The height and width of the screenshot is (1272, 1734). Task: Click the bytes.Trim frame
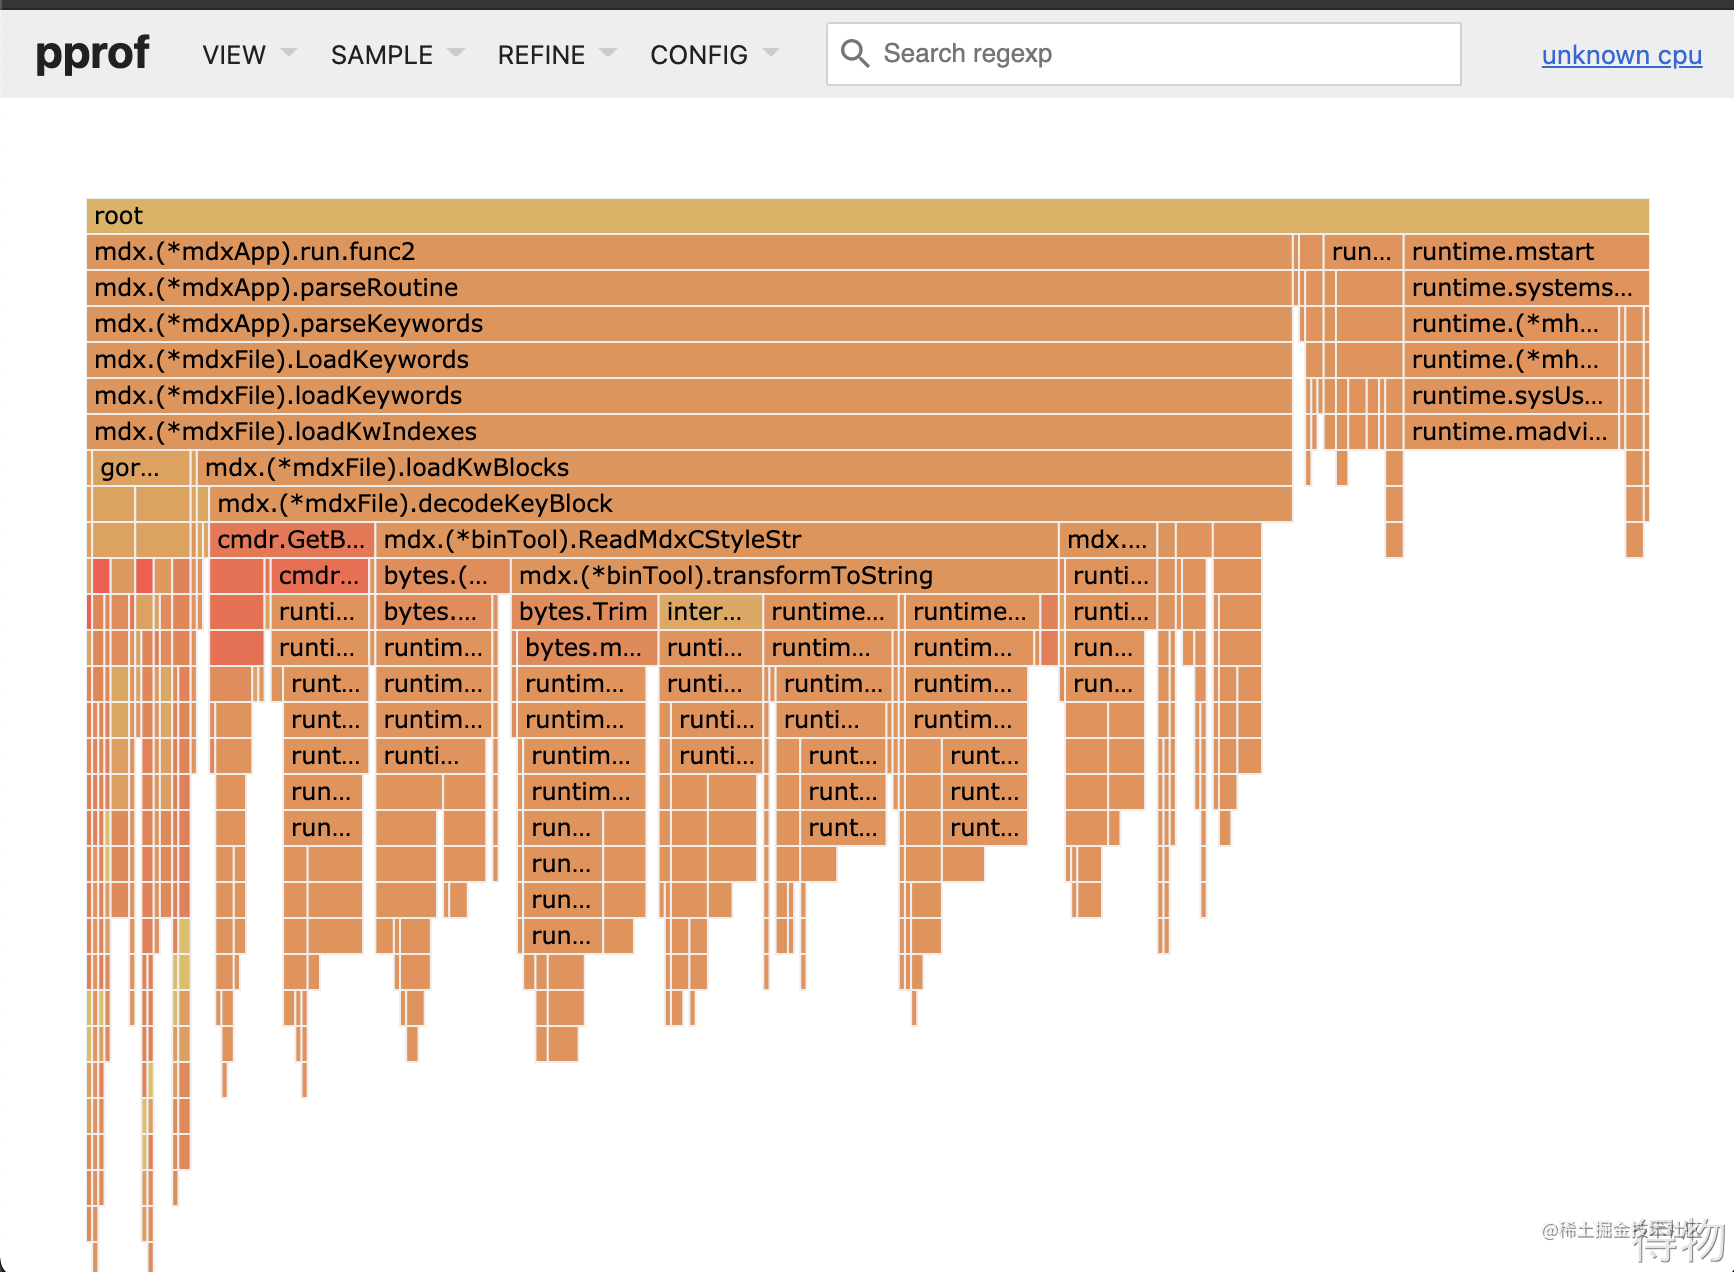[x=584, y=612]
